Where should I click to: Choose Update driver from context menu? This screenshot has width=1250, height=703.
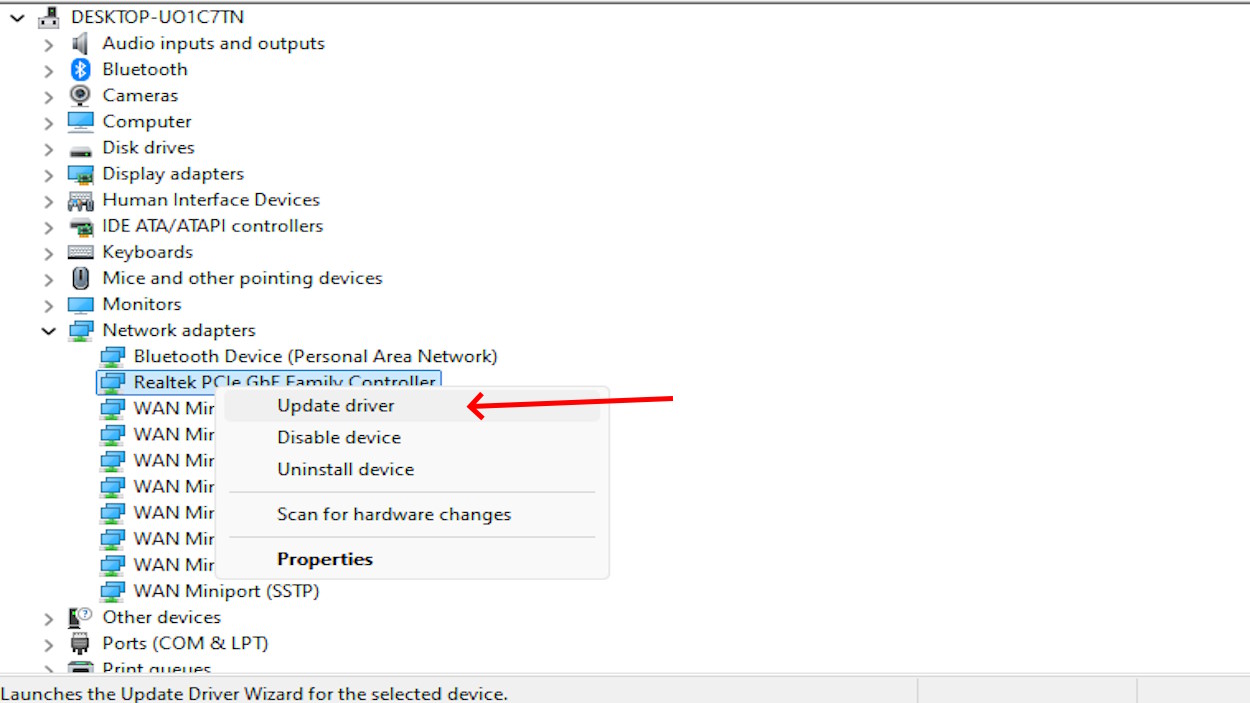[336, 406]
